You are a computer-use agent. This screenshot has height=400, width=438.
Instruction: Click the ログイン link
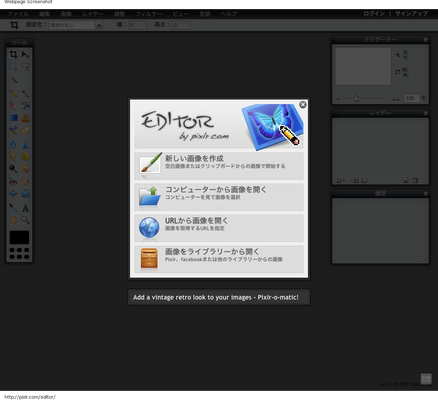(374, 14)
